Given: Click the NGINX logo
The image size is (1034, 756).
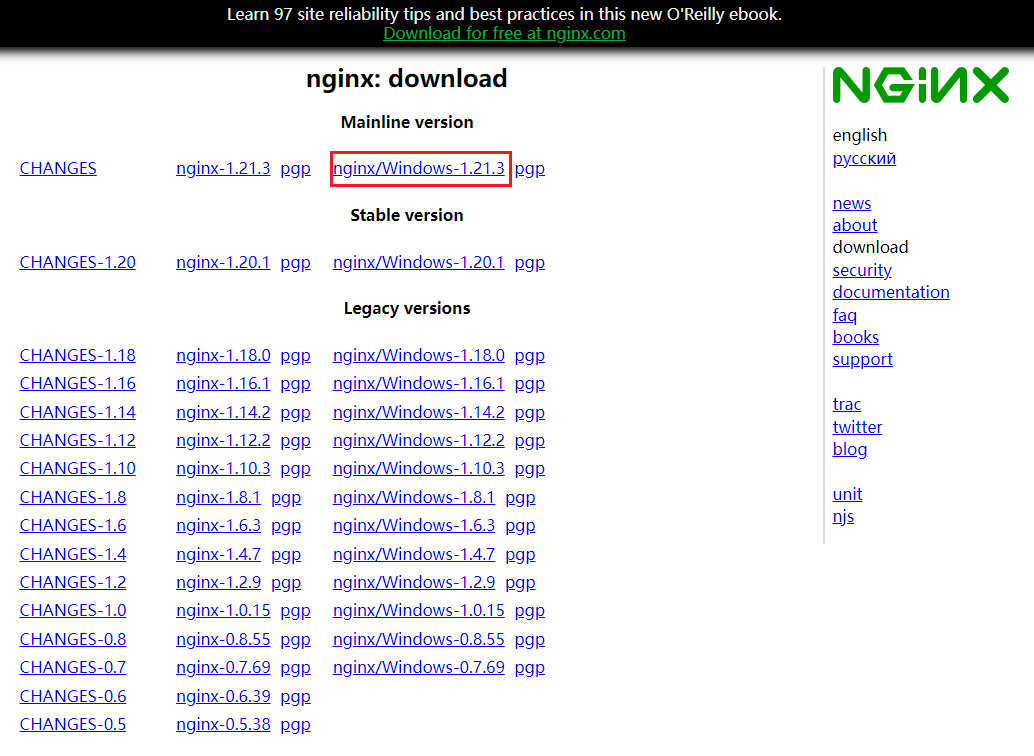Looking at the screenshot, I should click(919, 86).
